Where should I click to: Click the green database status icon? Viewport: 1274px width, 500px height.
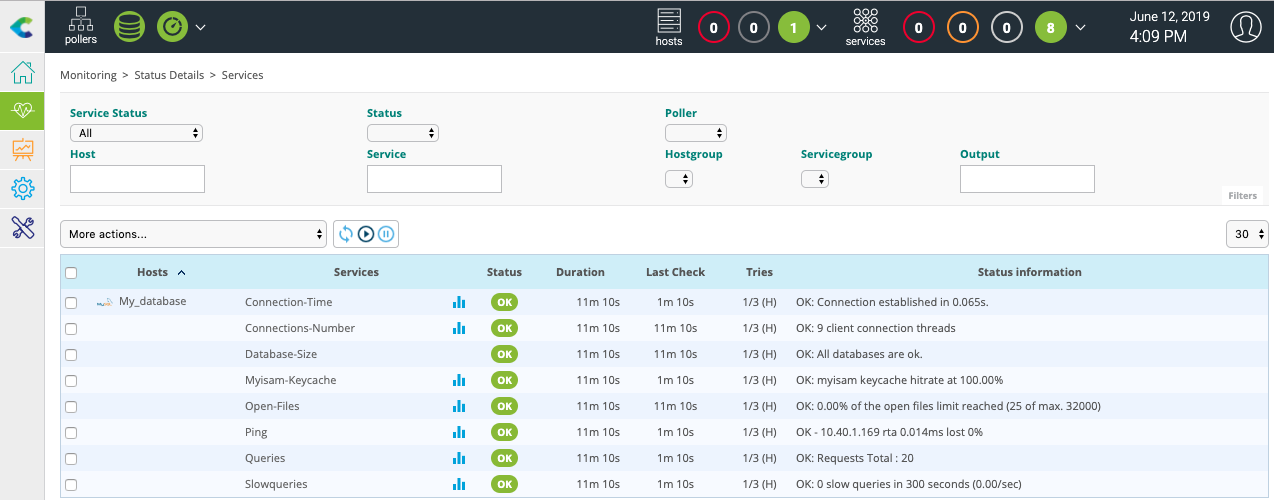point(129,26)
